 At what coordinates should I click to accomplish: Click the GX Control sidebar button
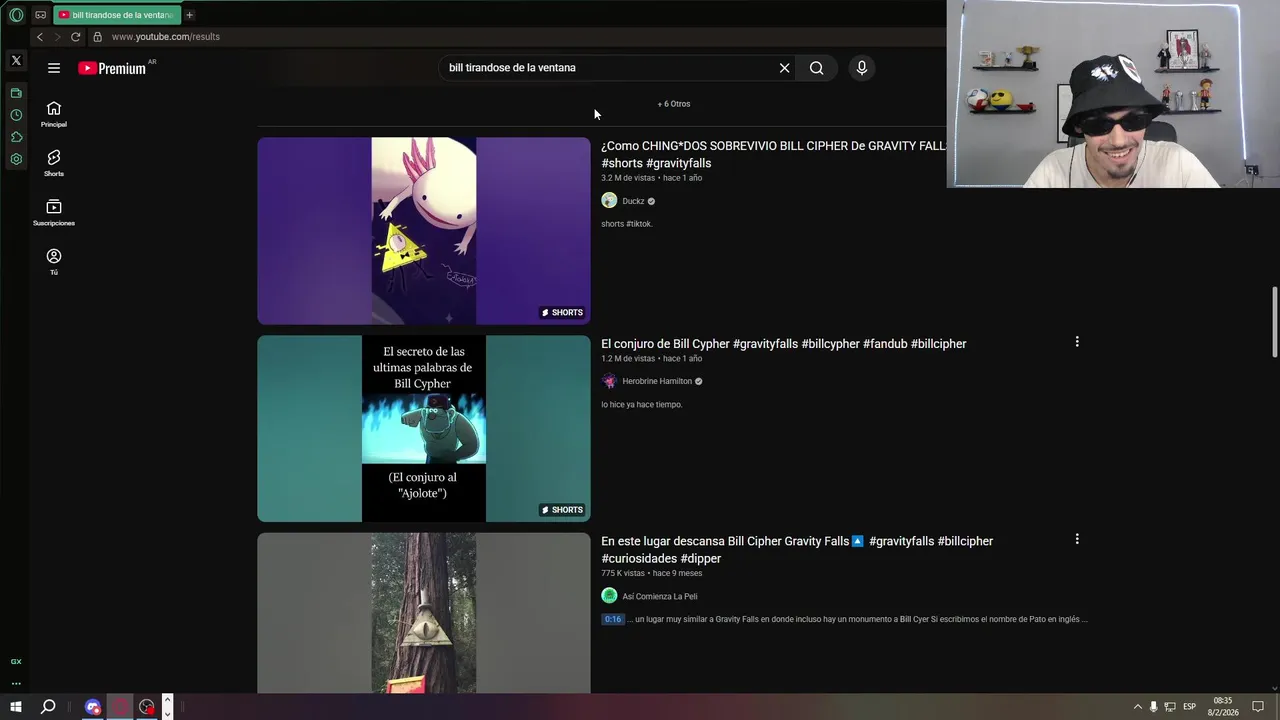coord(16,661)
